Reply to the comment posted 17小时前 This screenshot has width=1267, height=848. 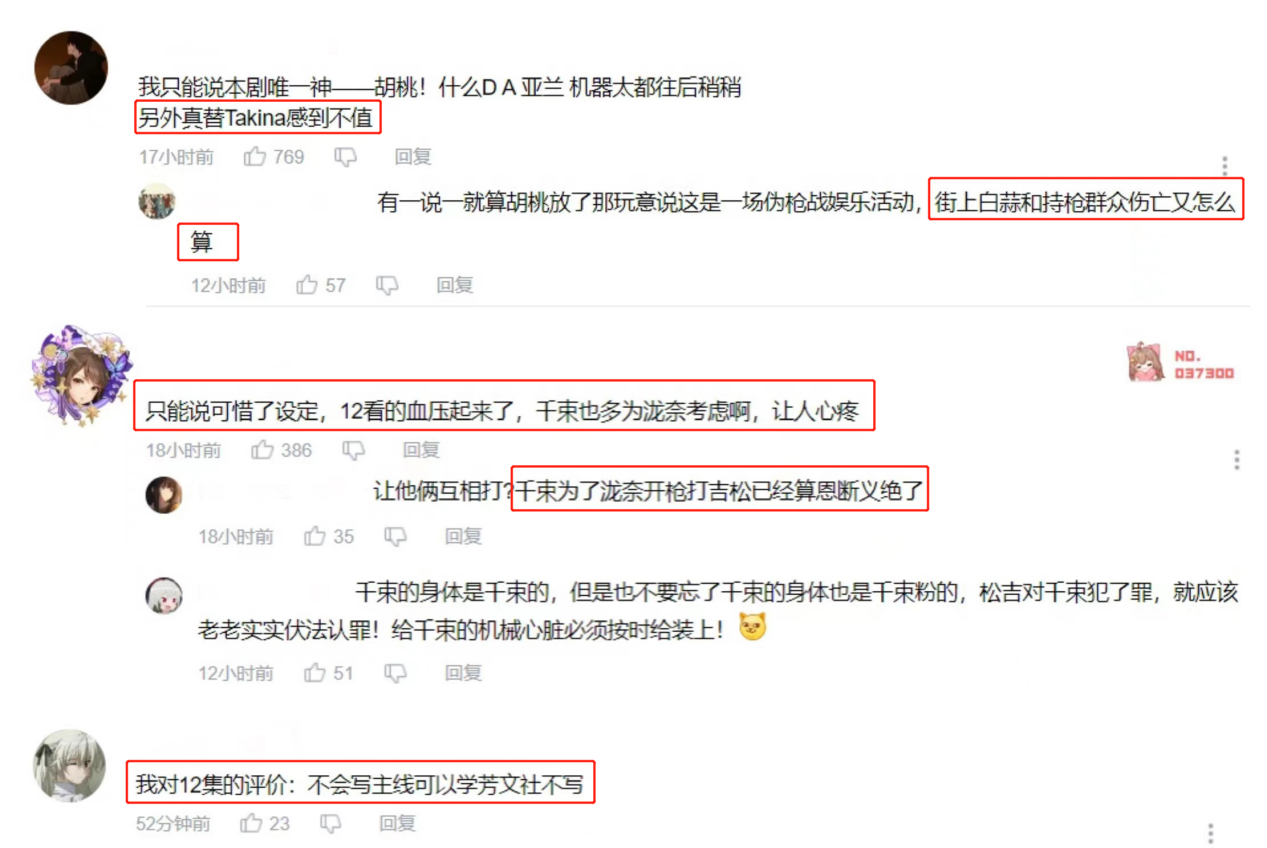click(413, 157)
